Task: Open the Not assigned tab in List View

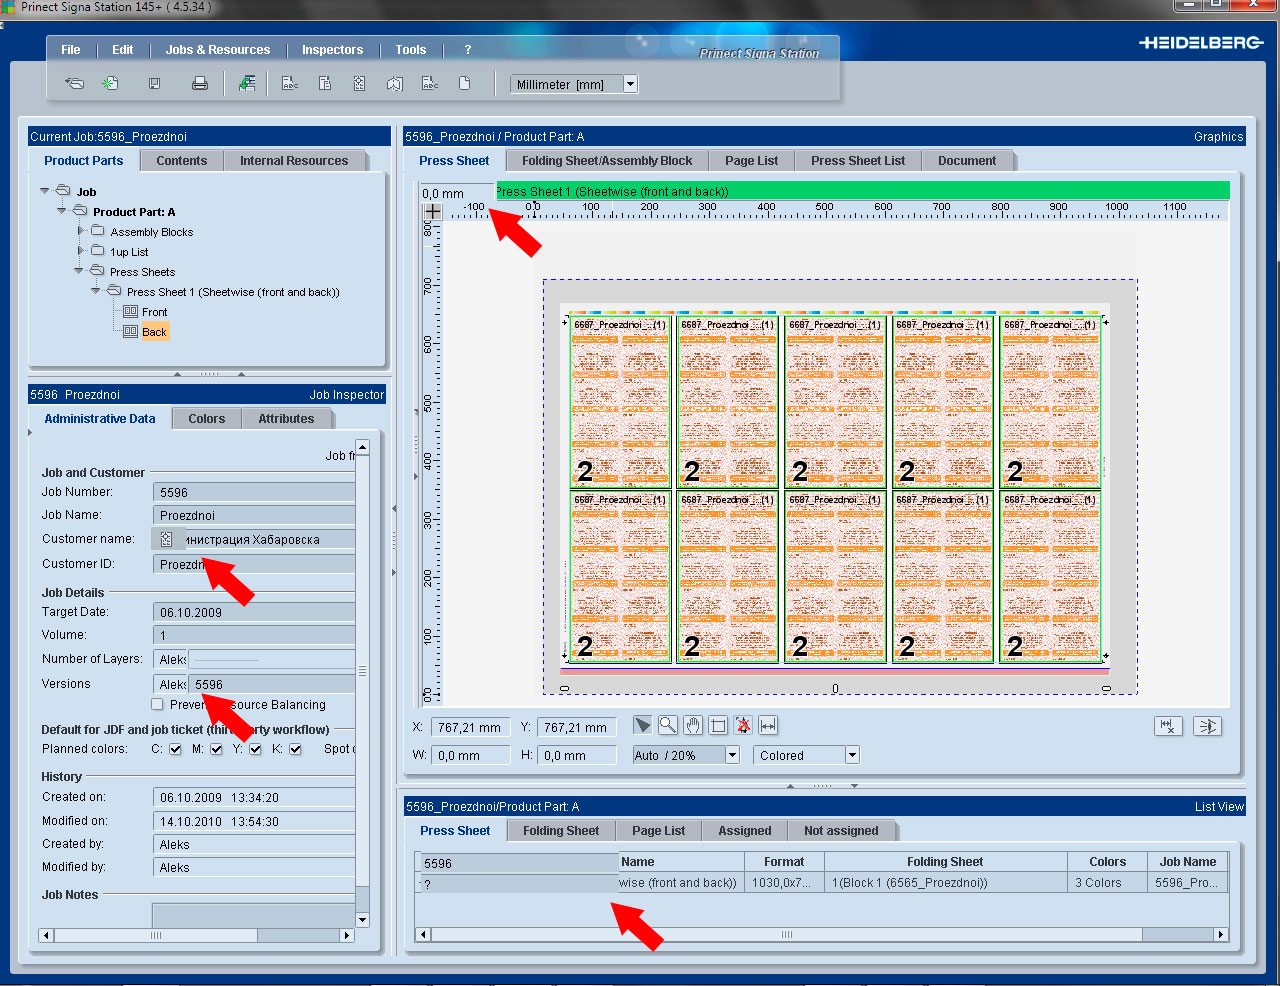Action: (x=841, y=830)
